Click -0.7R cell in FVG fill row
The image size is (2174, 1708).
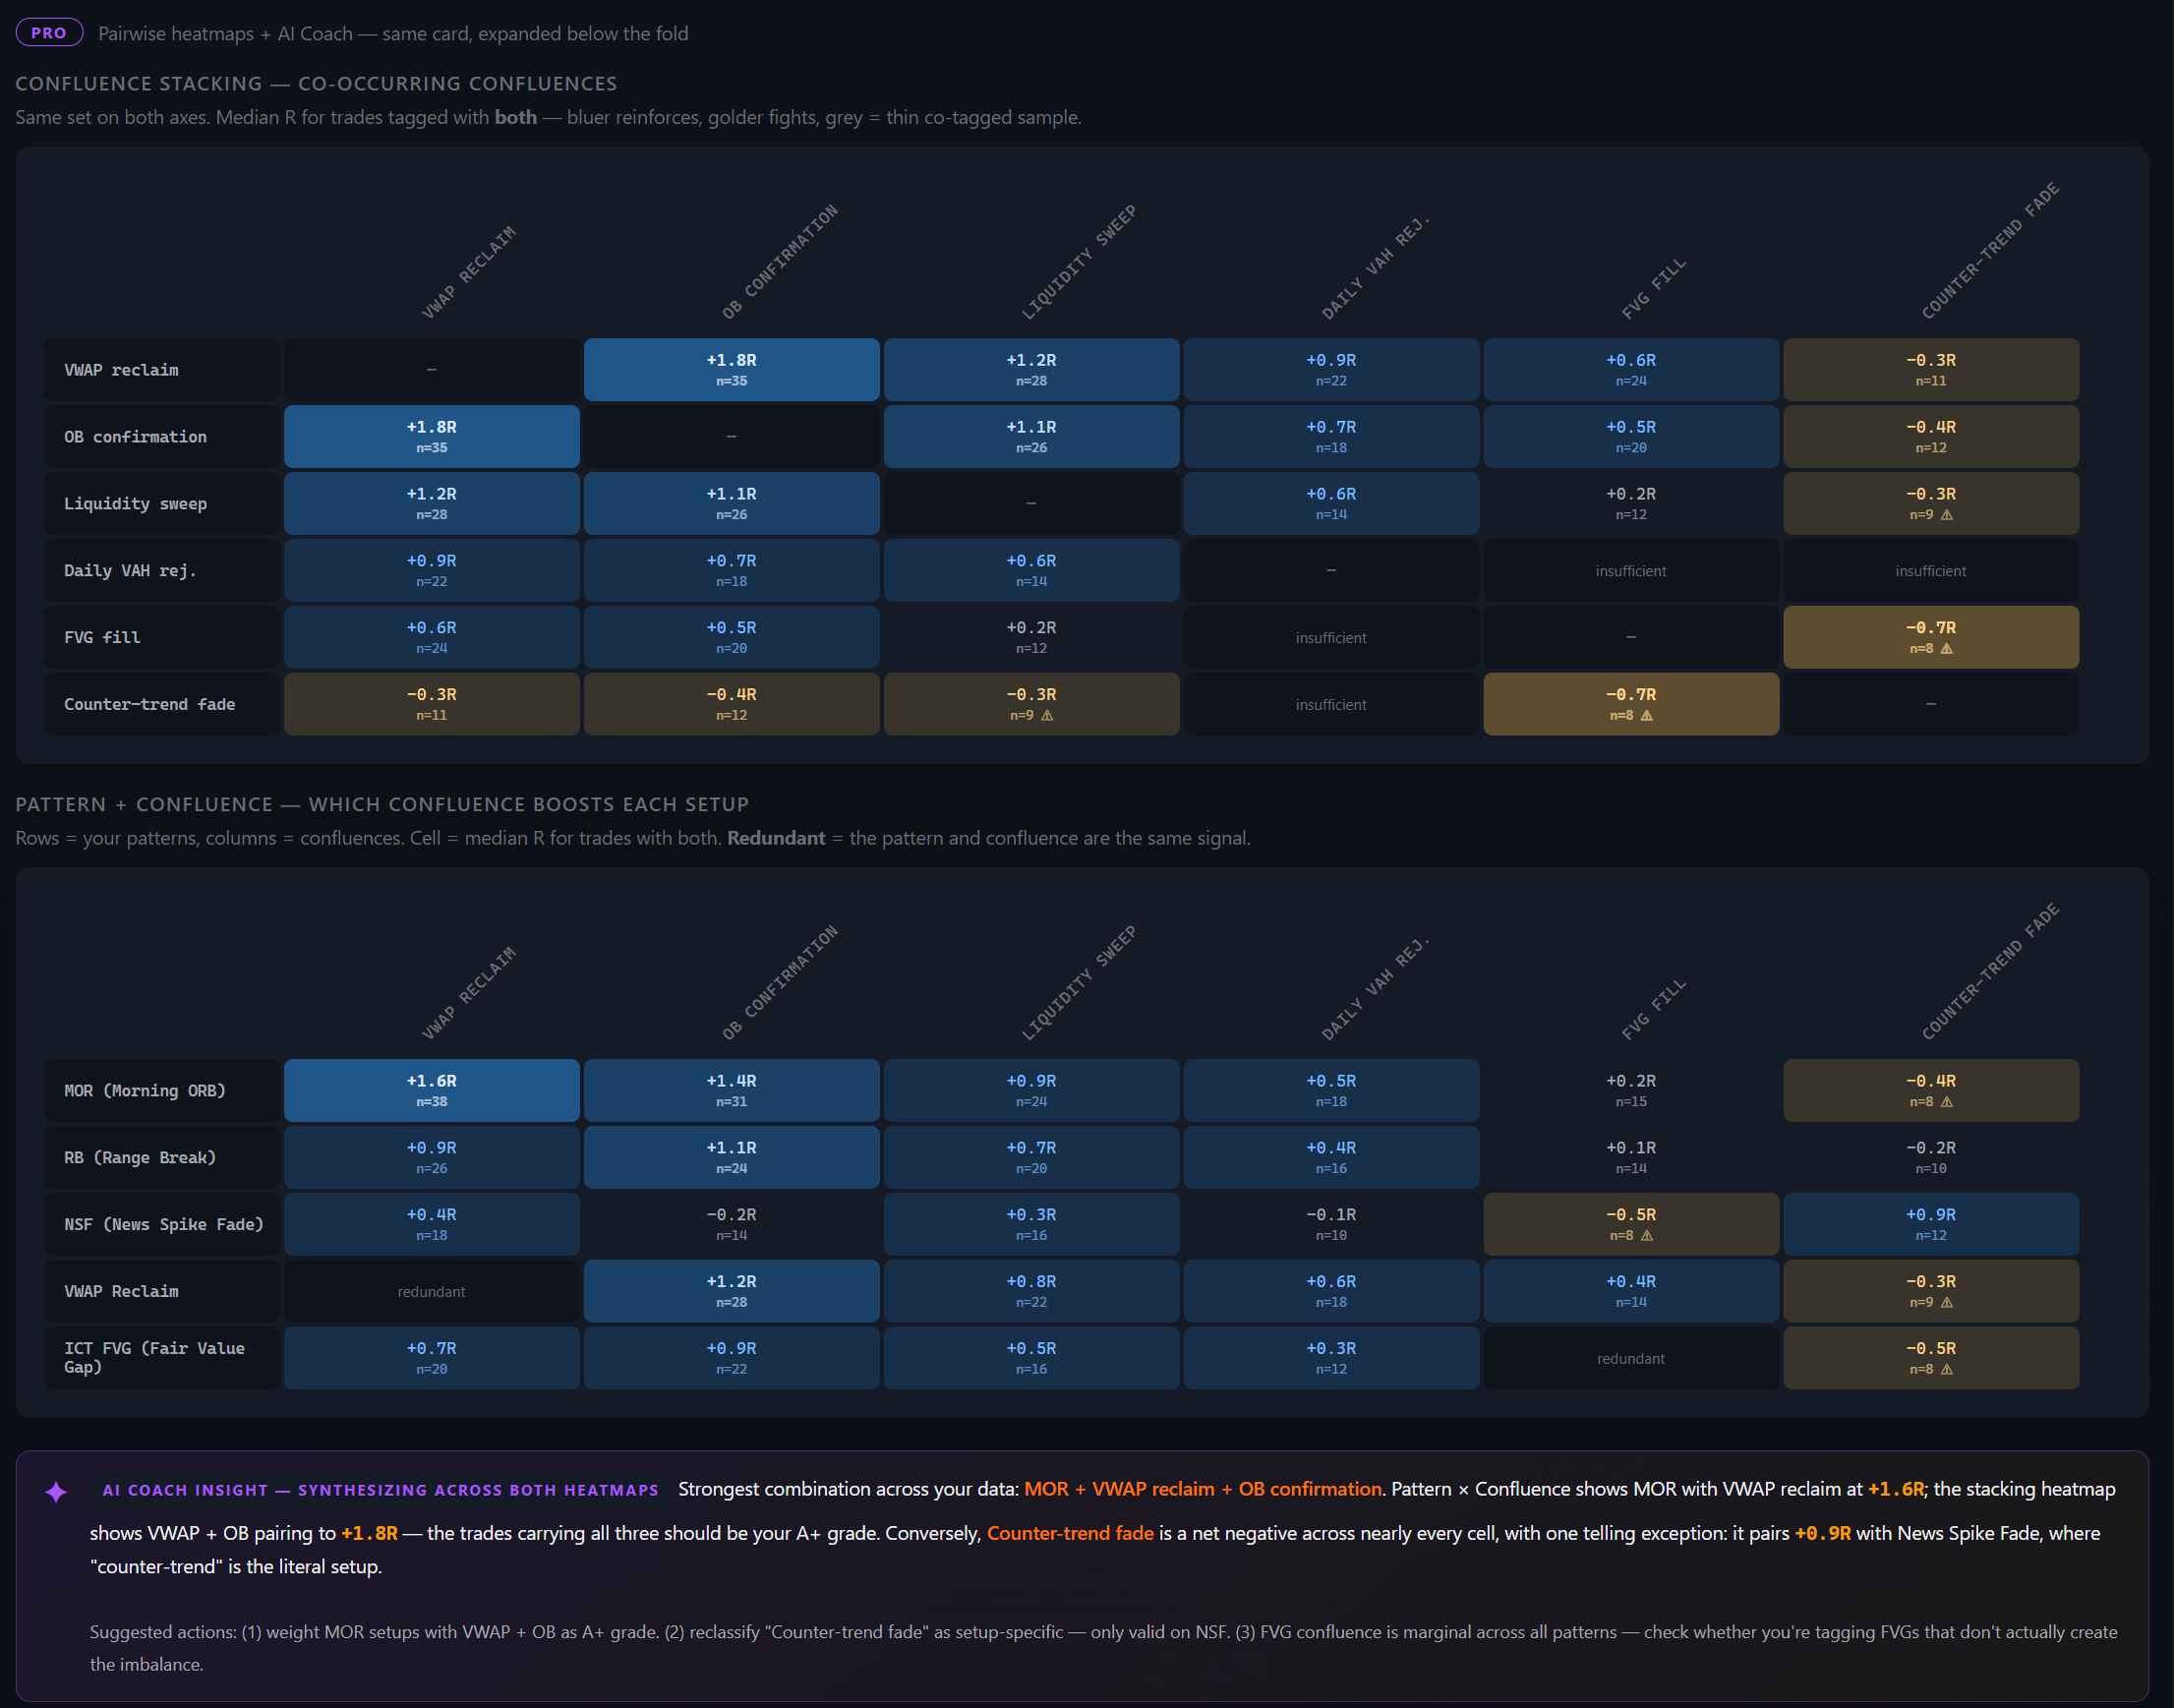tap(1932, 638)
